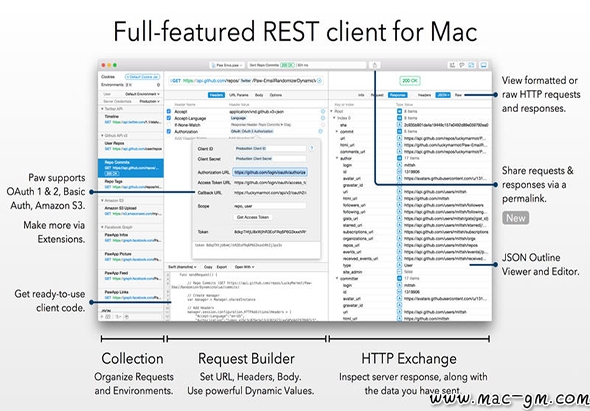Select the response Headers view tab
The image size is (590, 411).
[x=424, y=95]
